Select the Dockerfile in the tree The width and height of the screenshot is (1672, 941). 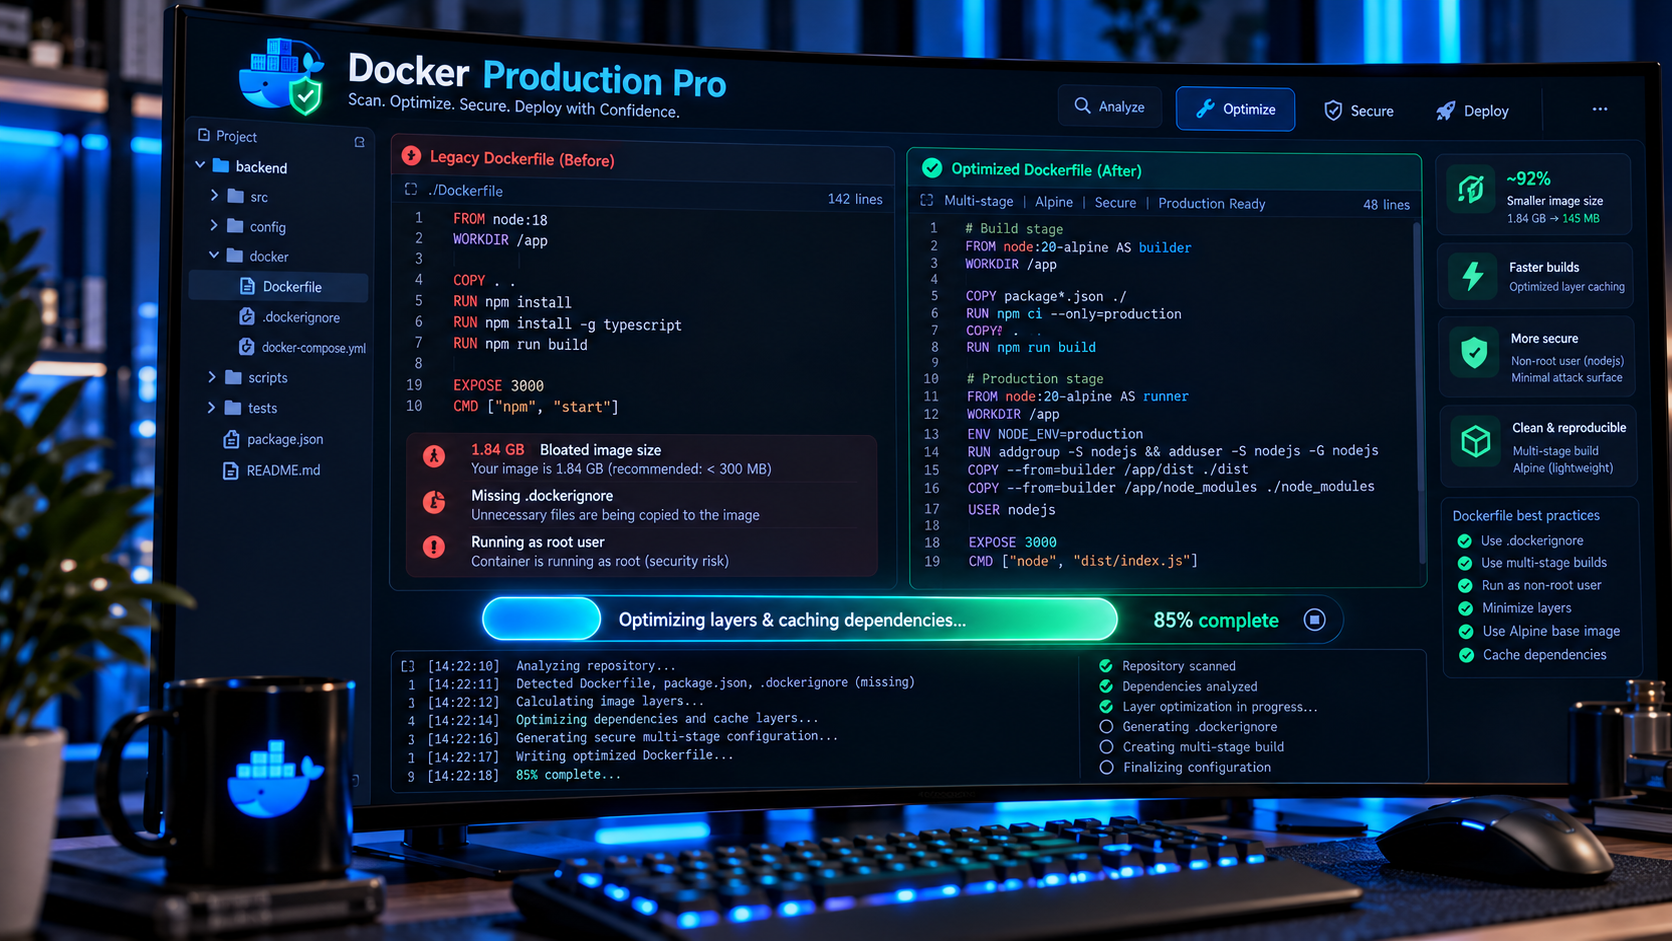tap(279, 286)
